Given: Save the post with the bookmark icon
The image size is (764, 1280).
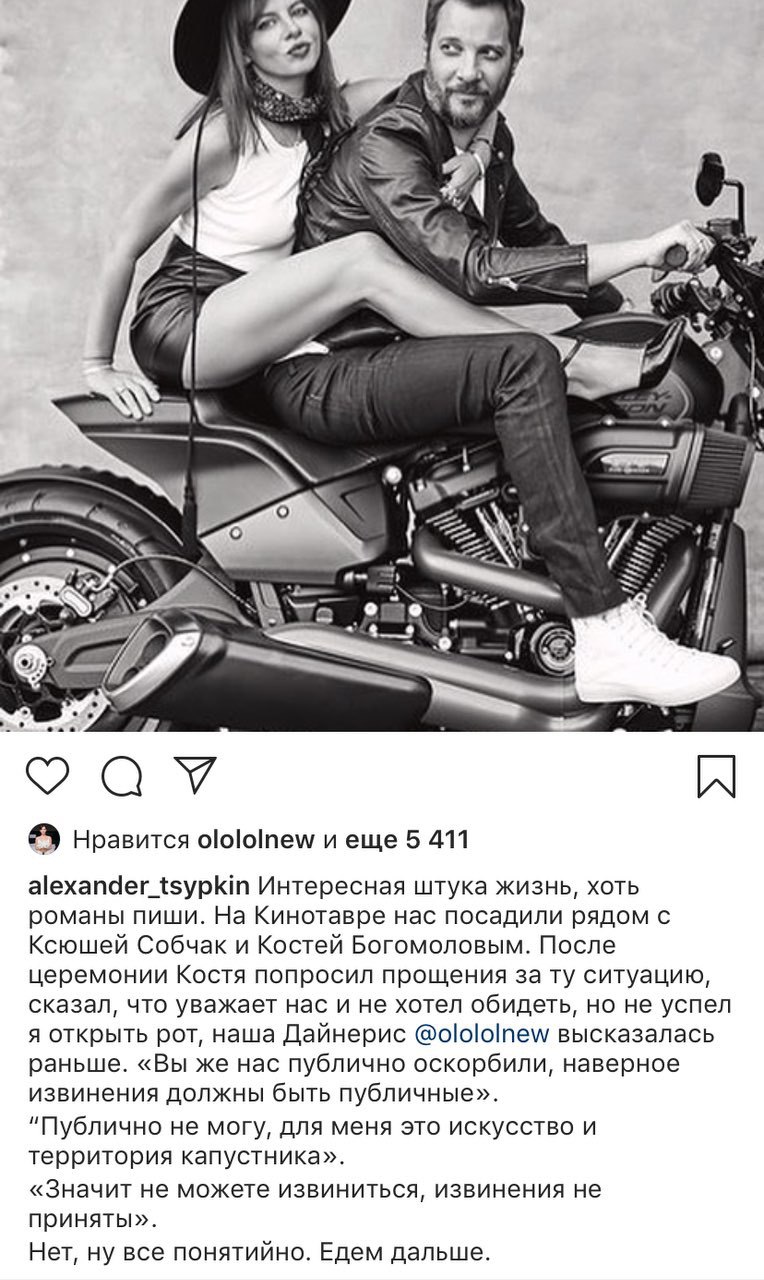Looking at the screenshot, I should click(716, 776).
